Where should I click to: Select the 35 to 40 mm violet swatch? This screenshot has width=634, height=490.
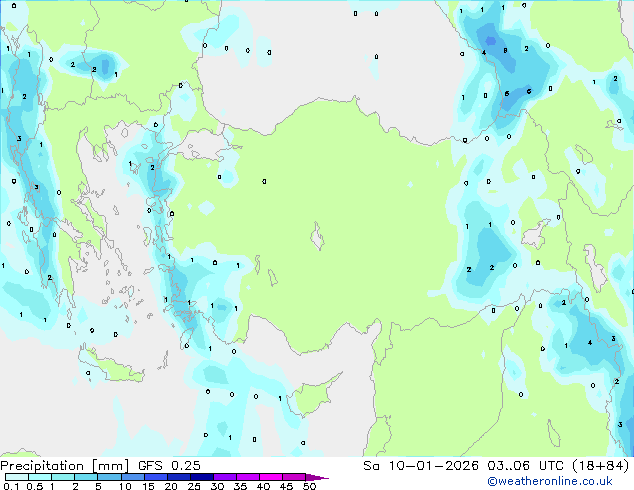tap(248, 477)
